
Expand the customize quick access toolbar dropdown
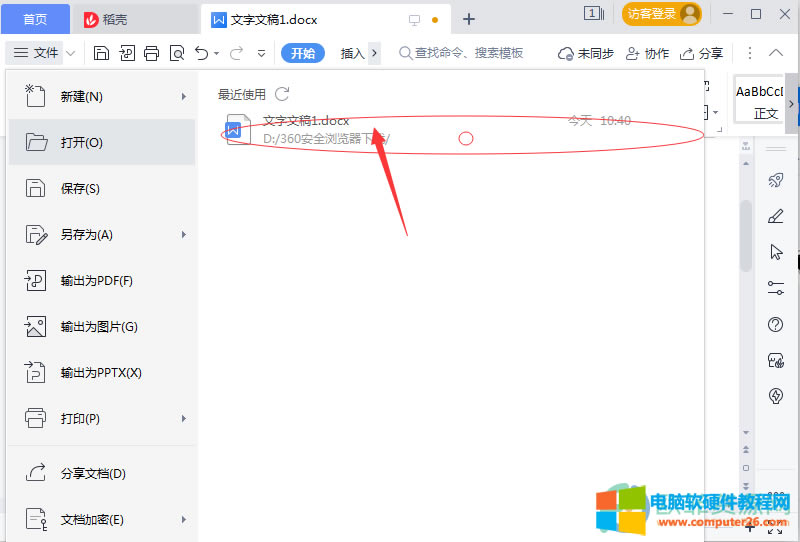pyautogui.click(x=261, y=54)
